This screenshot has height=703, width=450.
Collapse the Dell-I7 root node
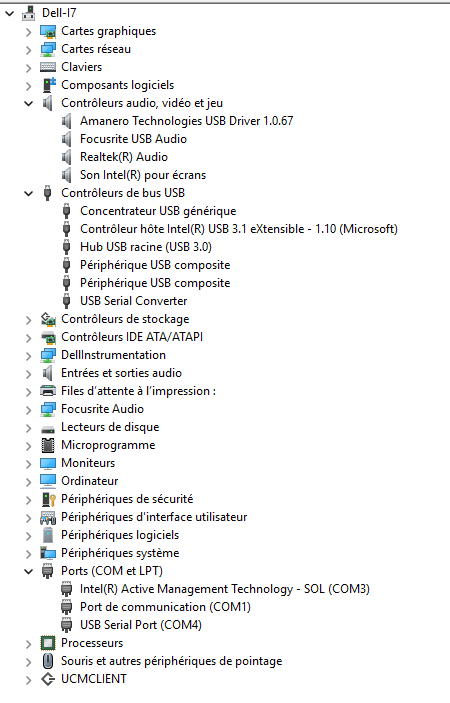pos(9,13)
